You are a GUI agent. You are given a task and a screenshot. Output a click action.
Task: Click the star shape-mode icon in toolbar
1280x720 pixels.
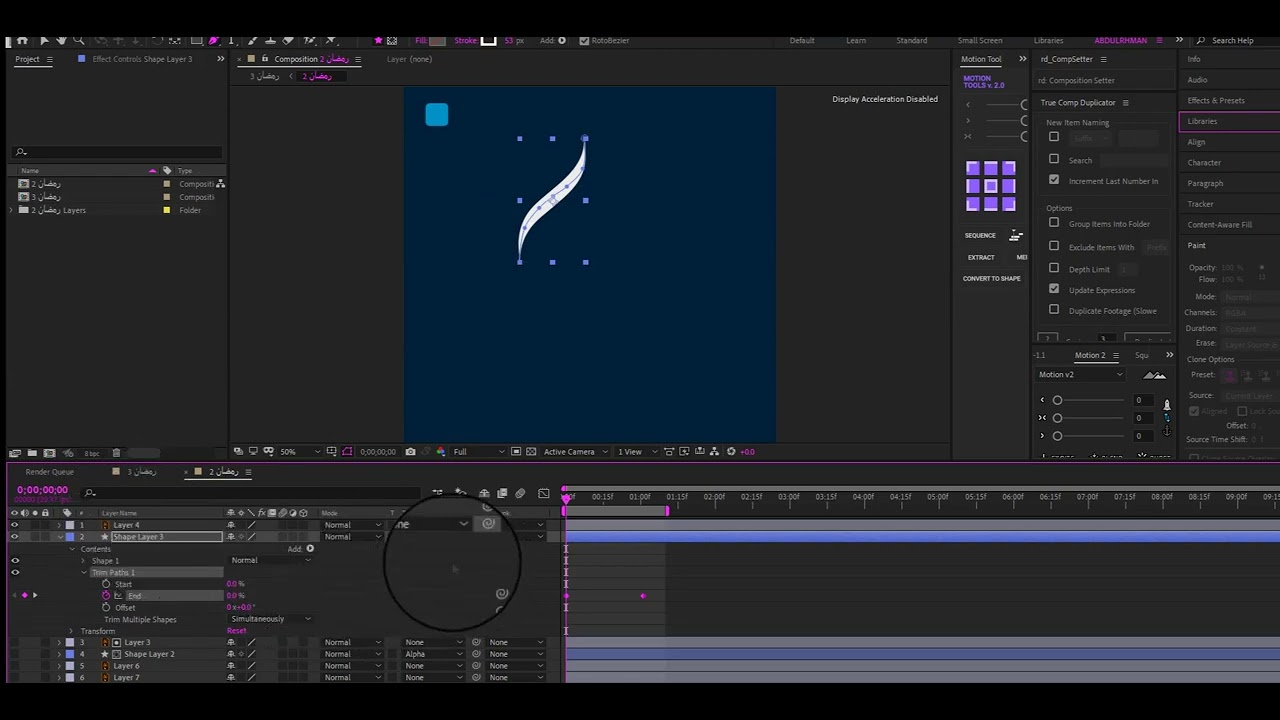[x=378, y=41]
